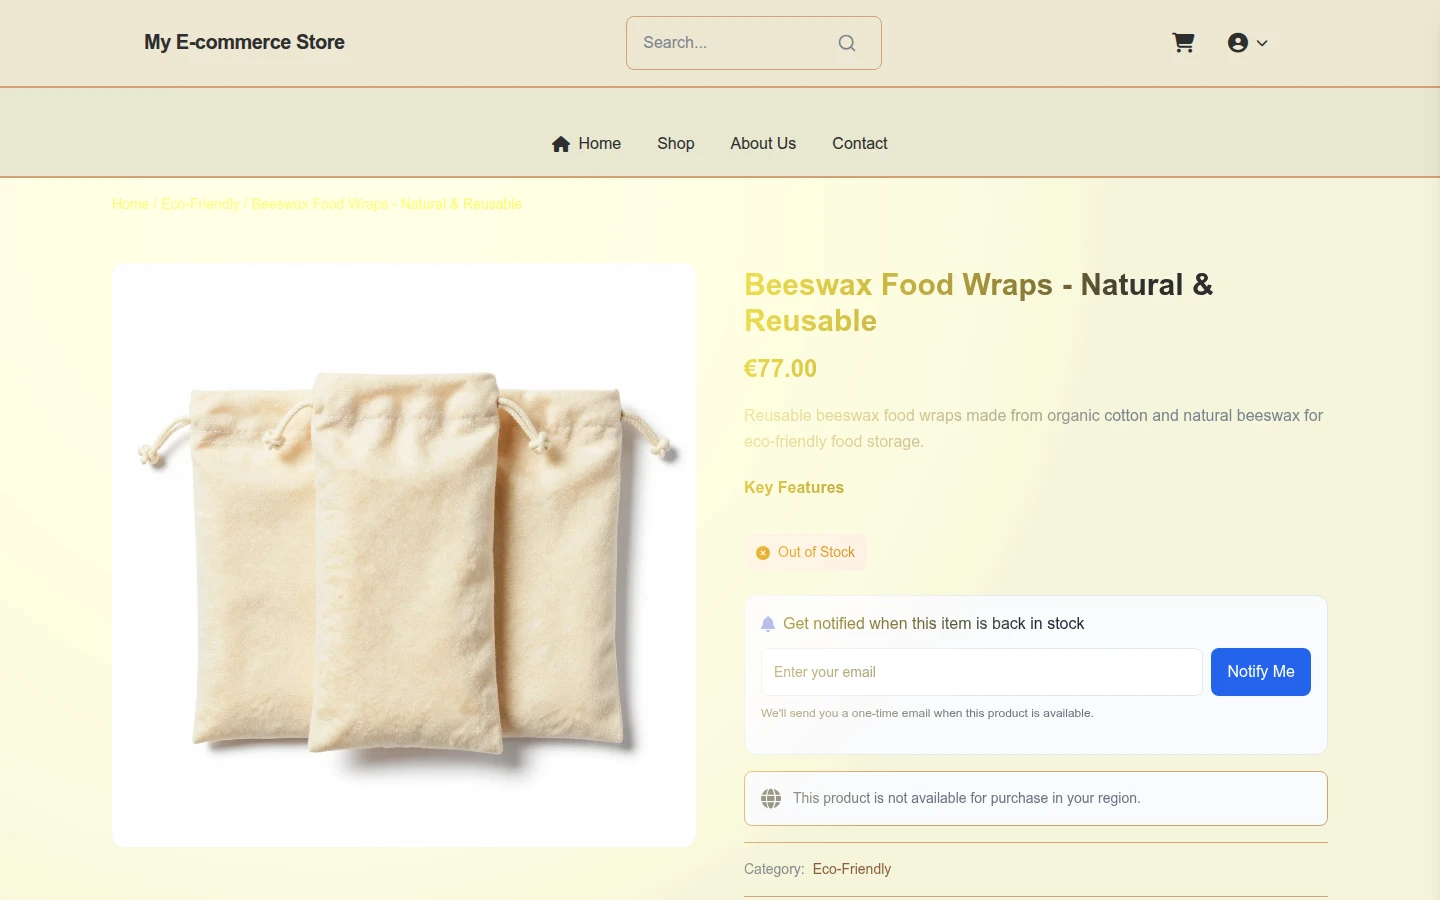
Task: Open the Eco-Friendly category link
Action: 852,869
